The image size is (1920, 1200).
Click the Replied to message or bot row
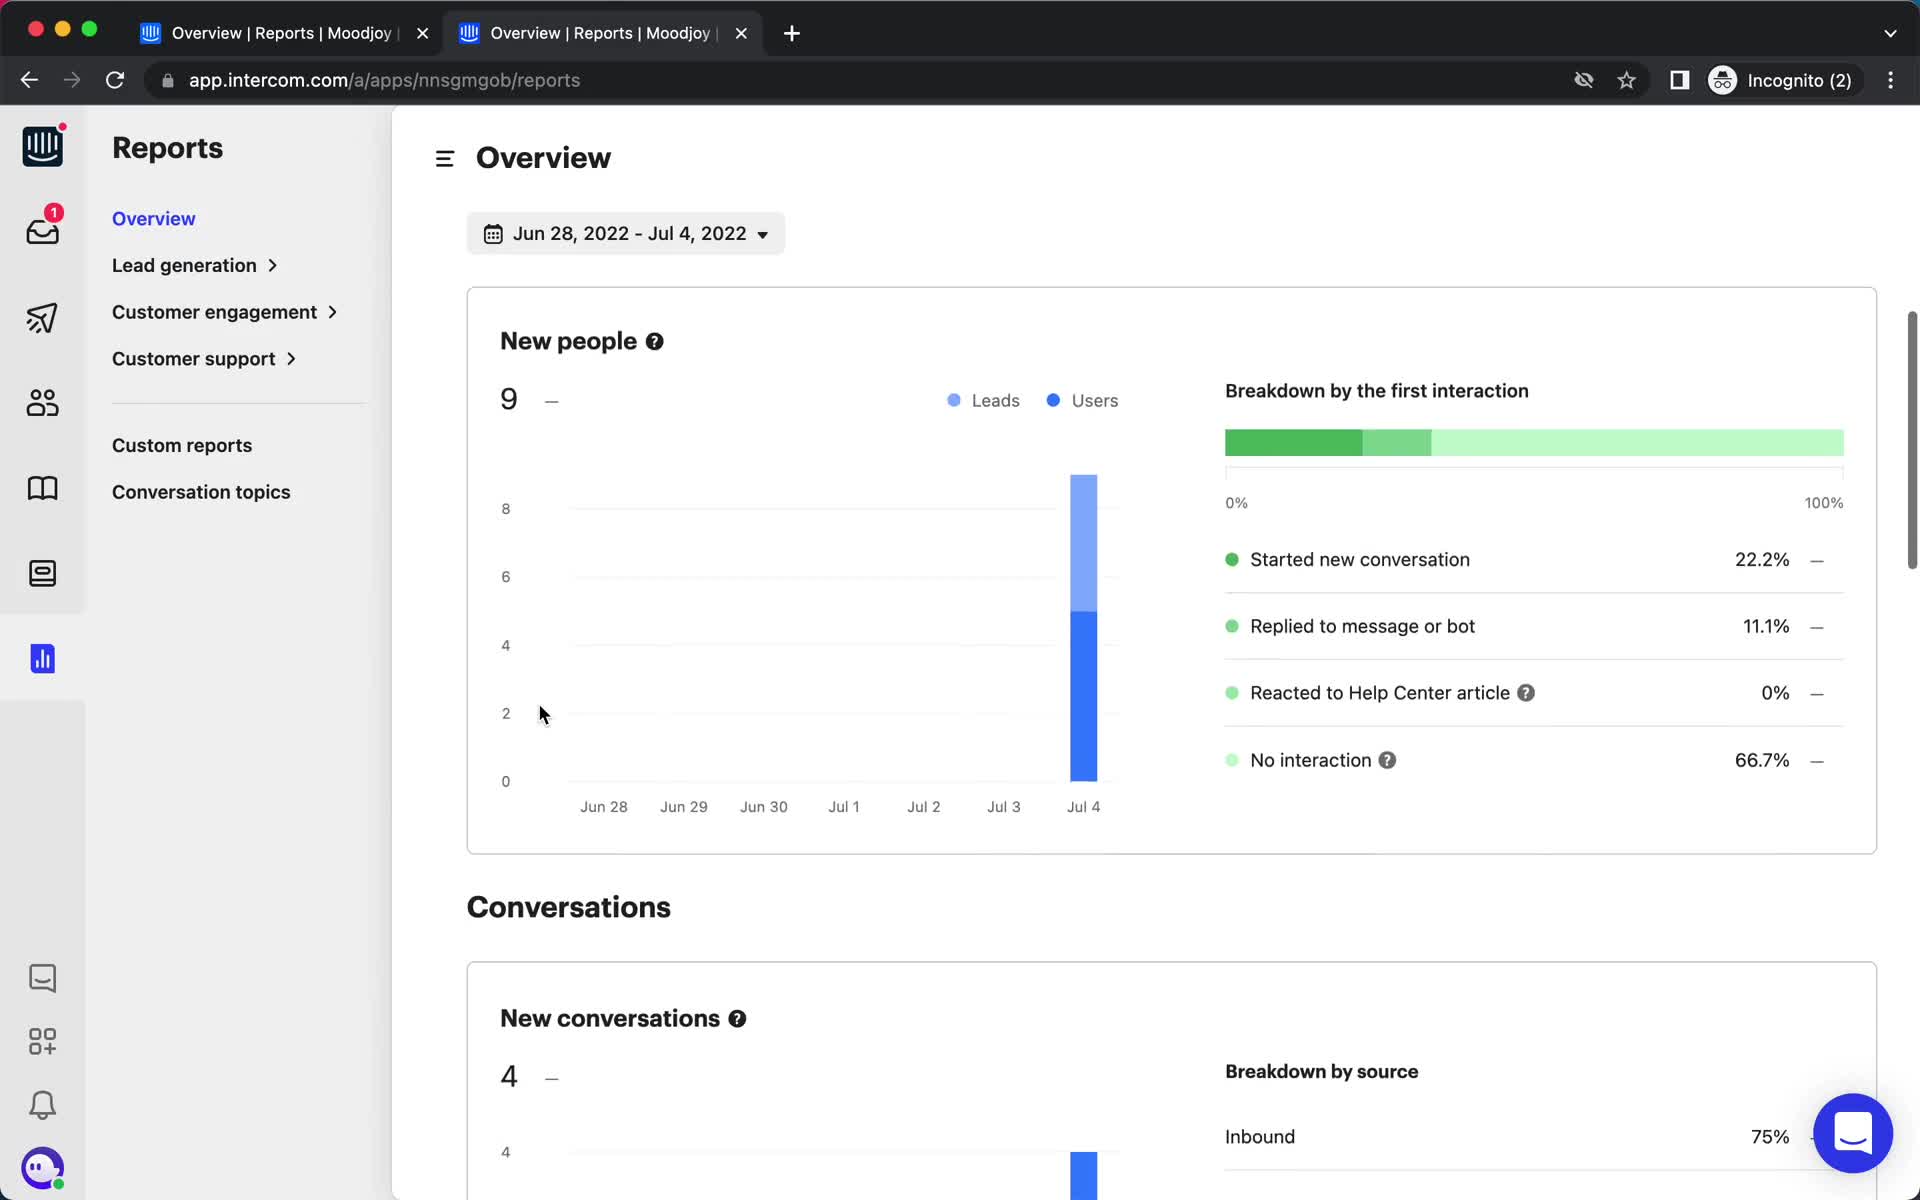1534,626
